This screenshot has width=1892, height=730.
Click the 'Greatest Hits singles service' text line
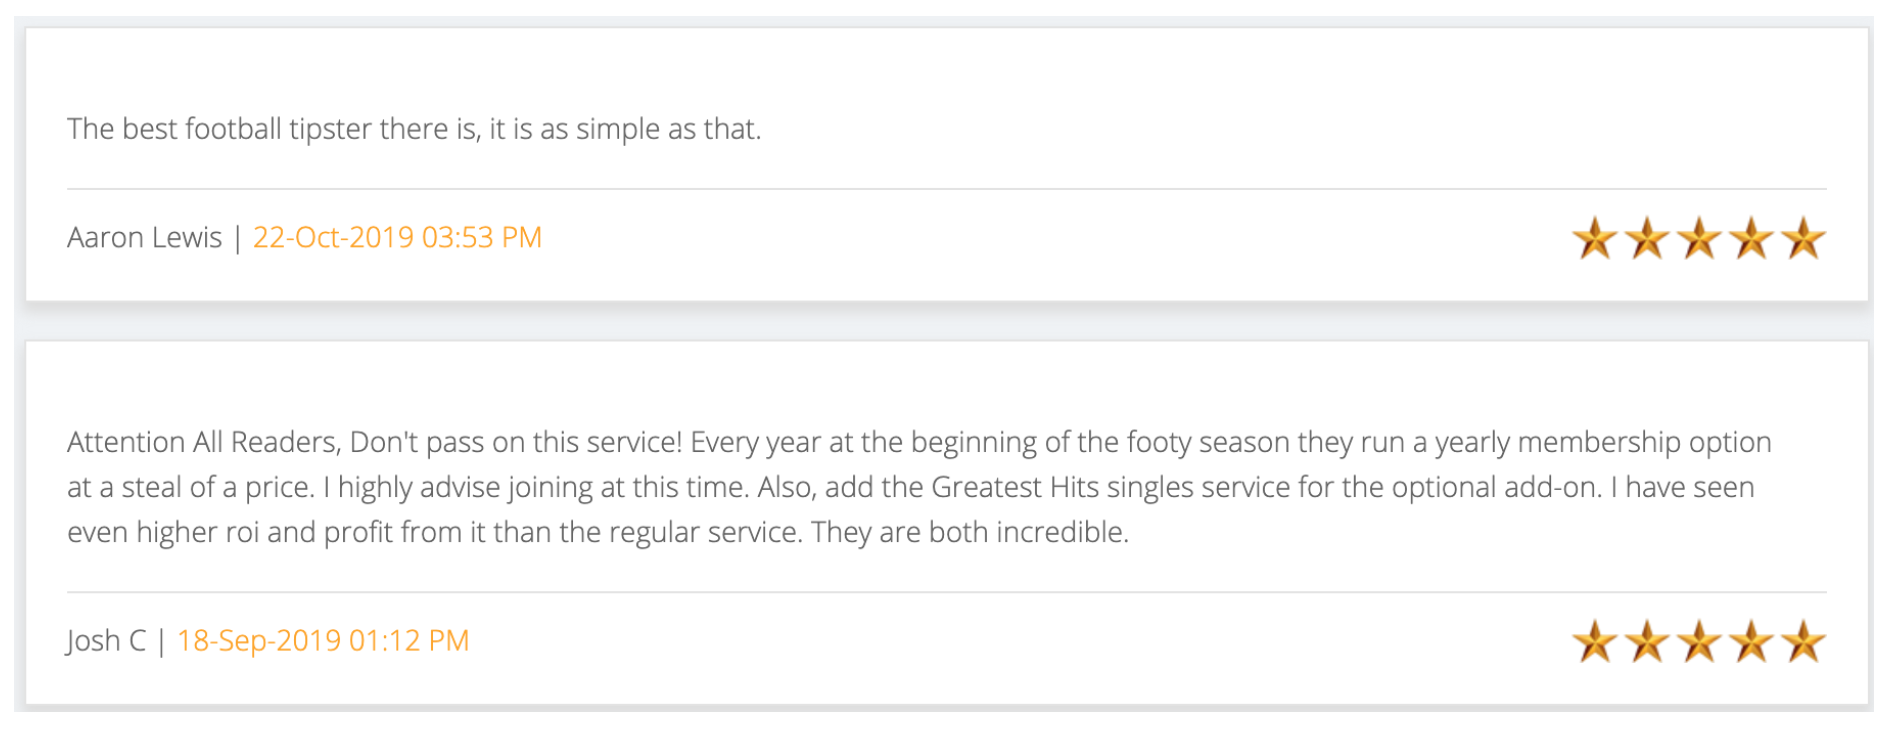point(911,487)
